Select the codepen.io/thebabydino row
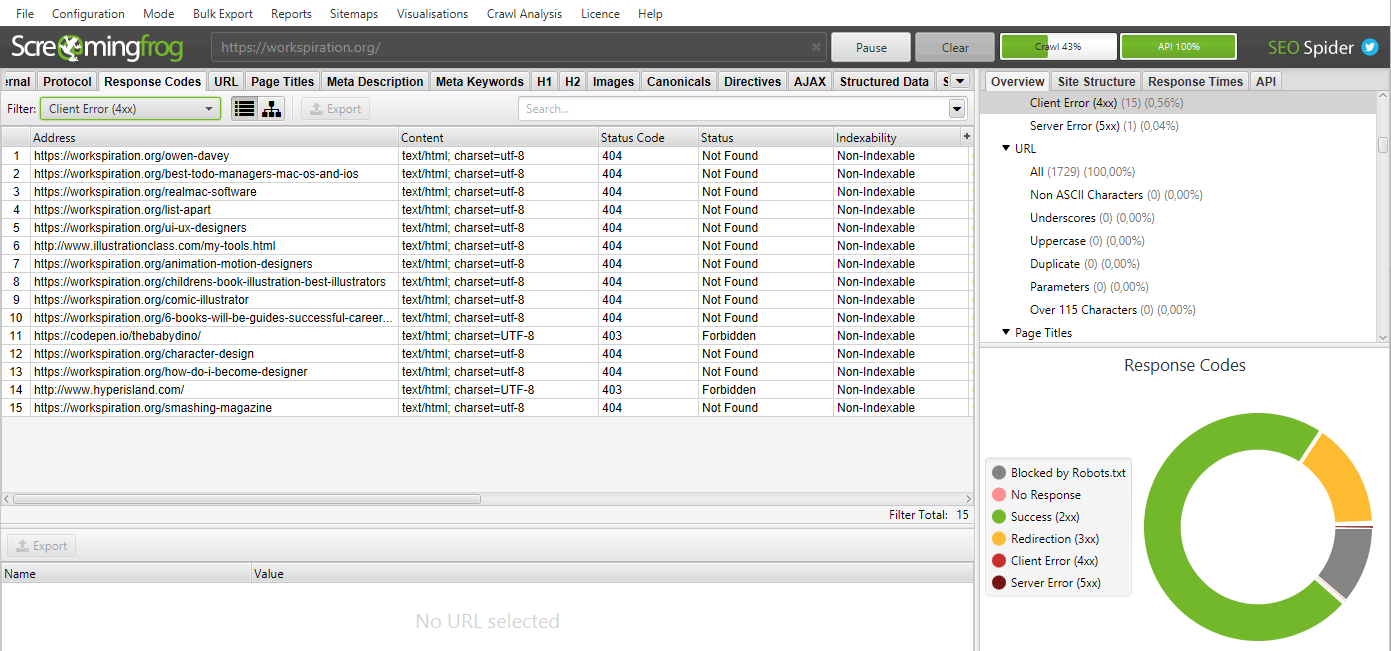The width and height of the screenshot is (1391, 651). [x=486, y=336]
